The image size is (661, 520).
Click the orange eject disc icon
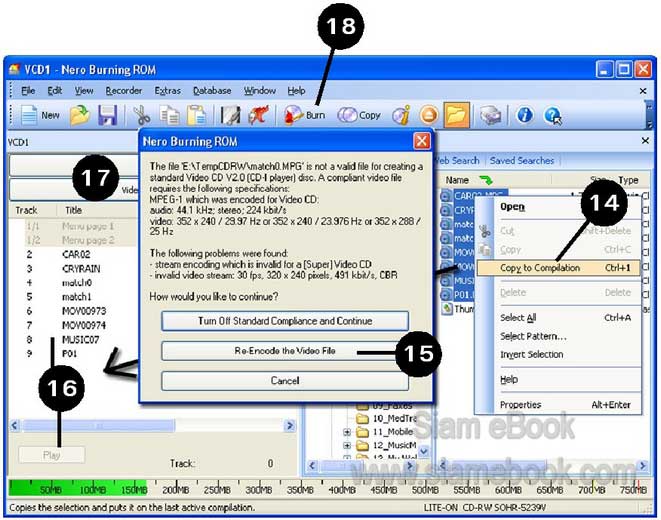pyautogui.click(x=429, y=115)
